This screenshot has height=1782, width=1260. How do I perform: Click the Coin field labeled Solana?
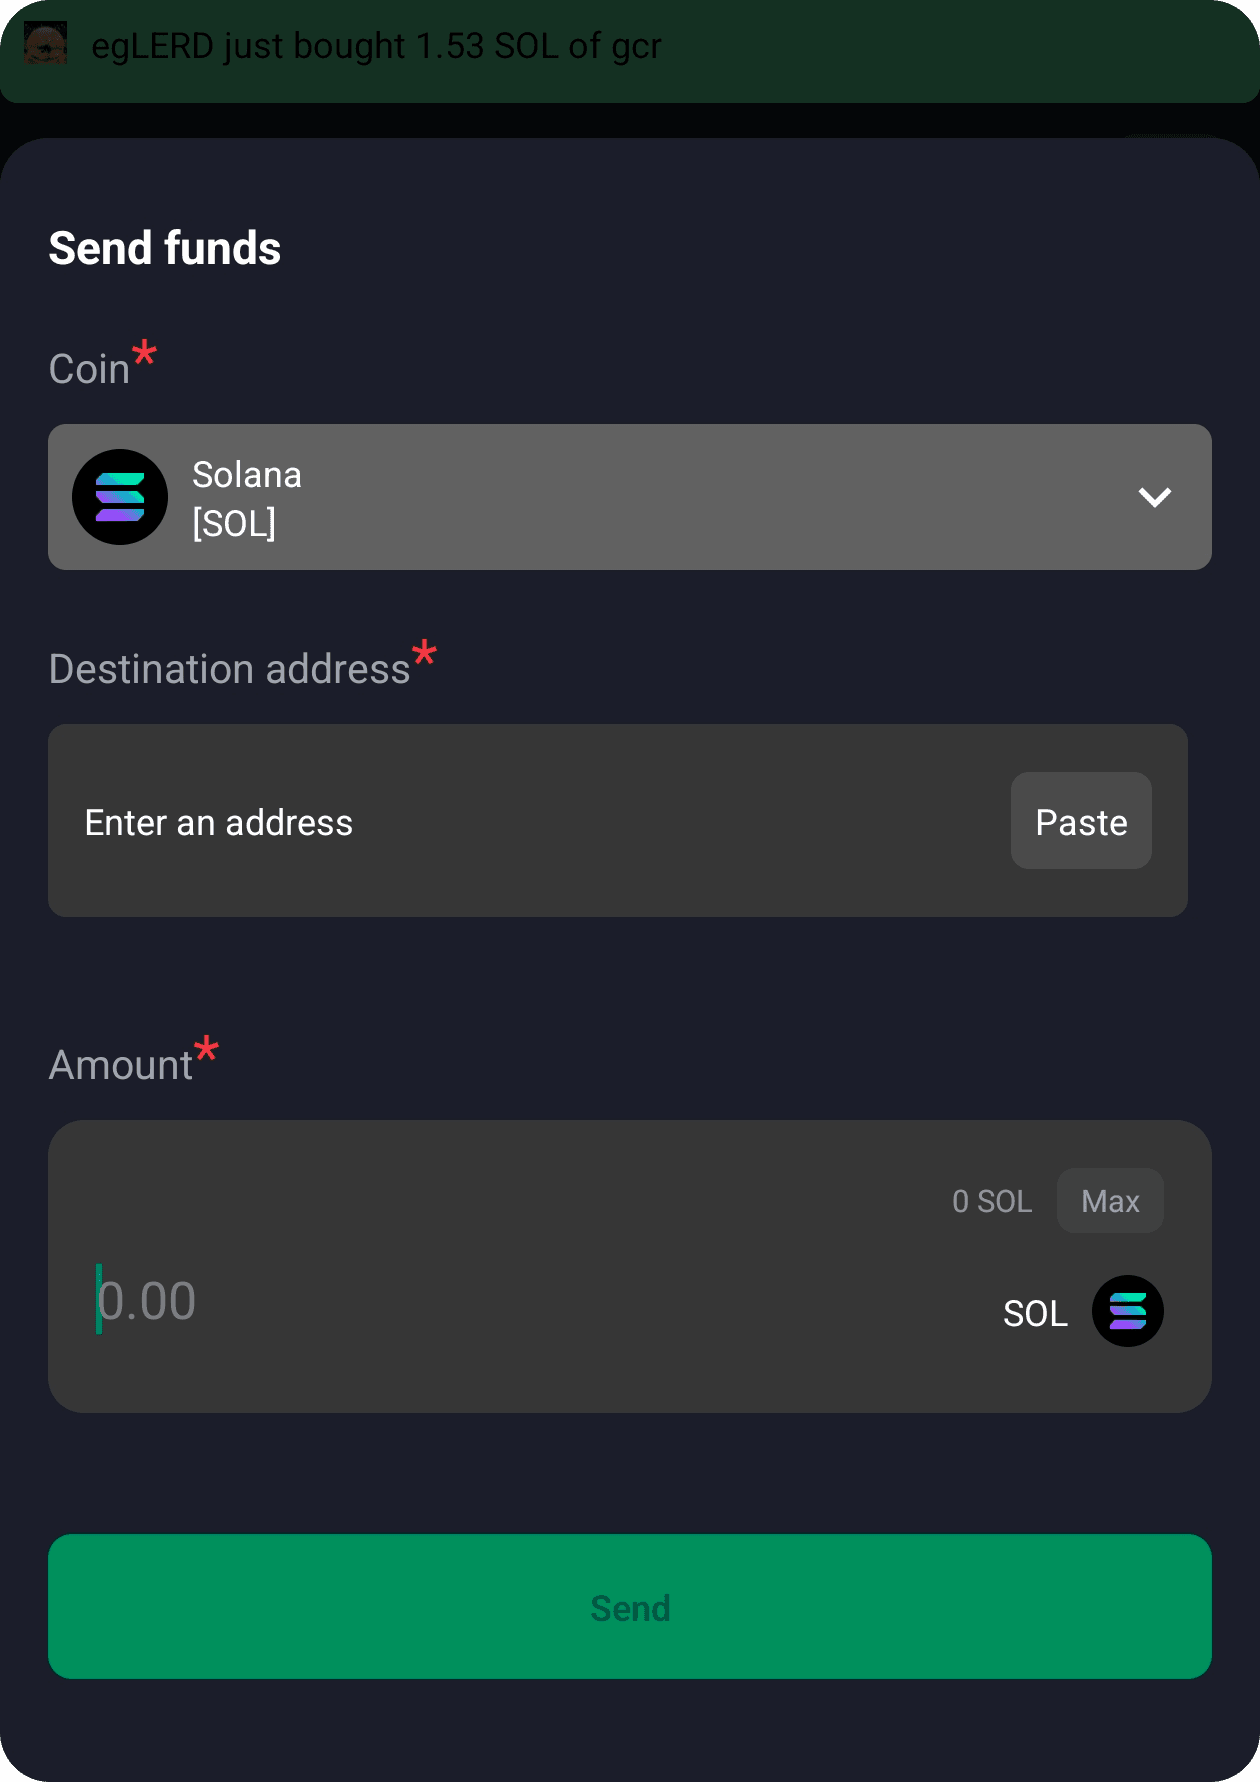(x=628, y=497)
